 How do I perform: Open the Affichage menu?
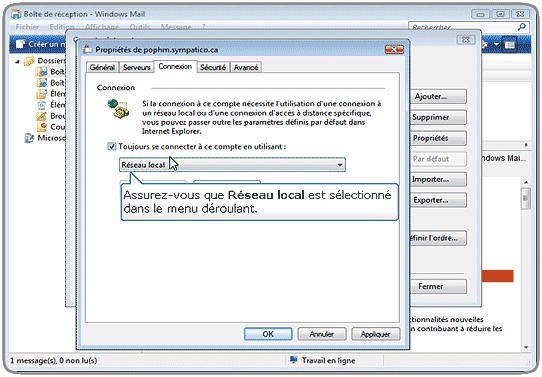pyautogui.click(x=102, y=27)
